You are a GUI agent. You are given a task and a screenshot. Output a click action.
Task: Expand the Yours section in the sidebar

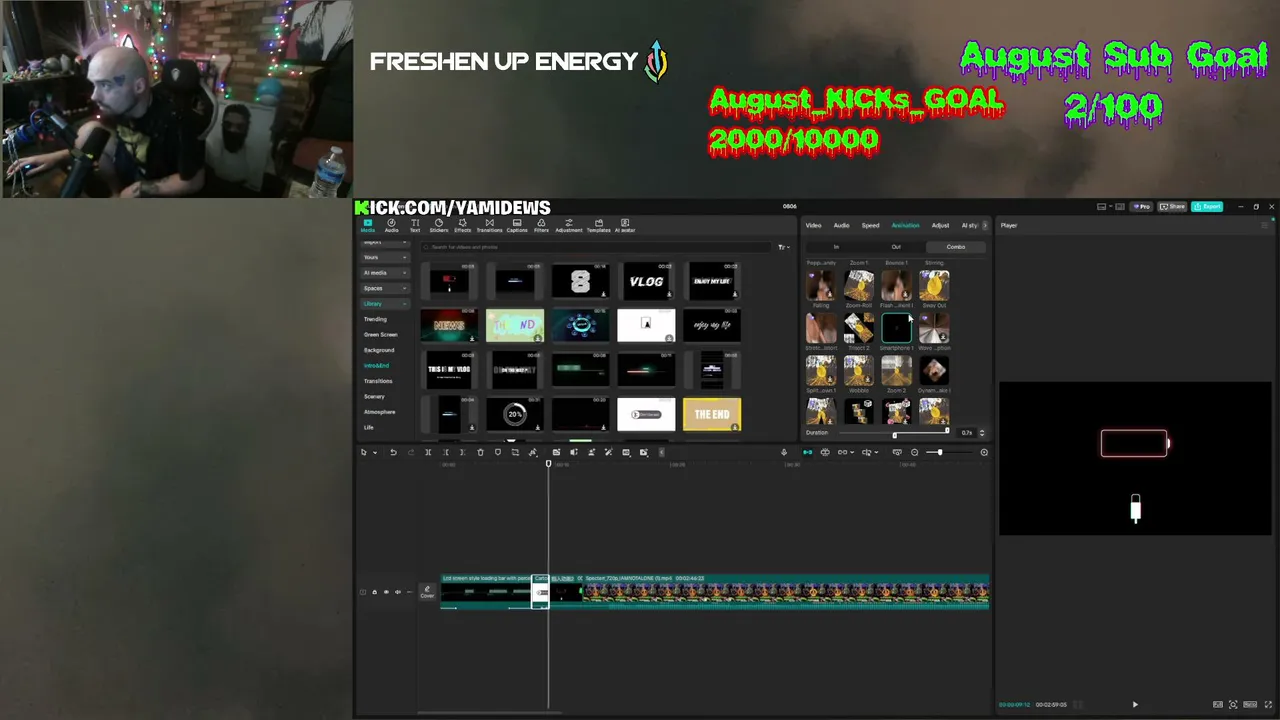(385, 257)
